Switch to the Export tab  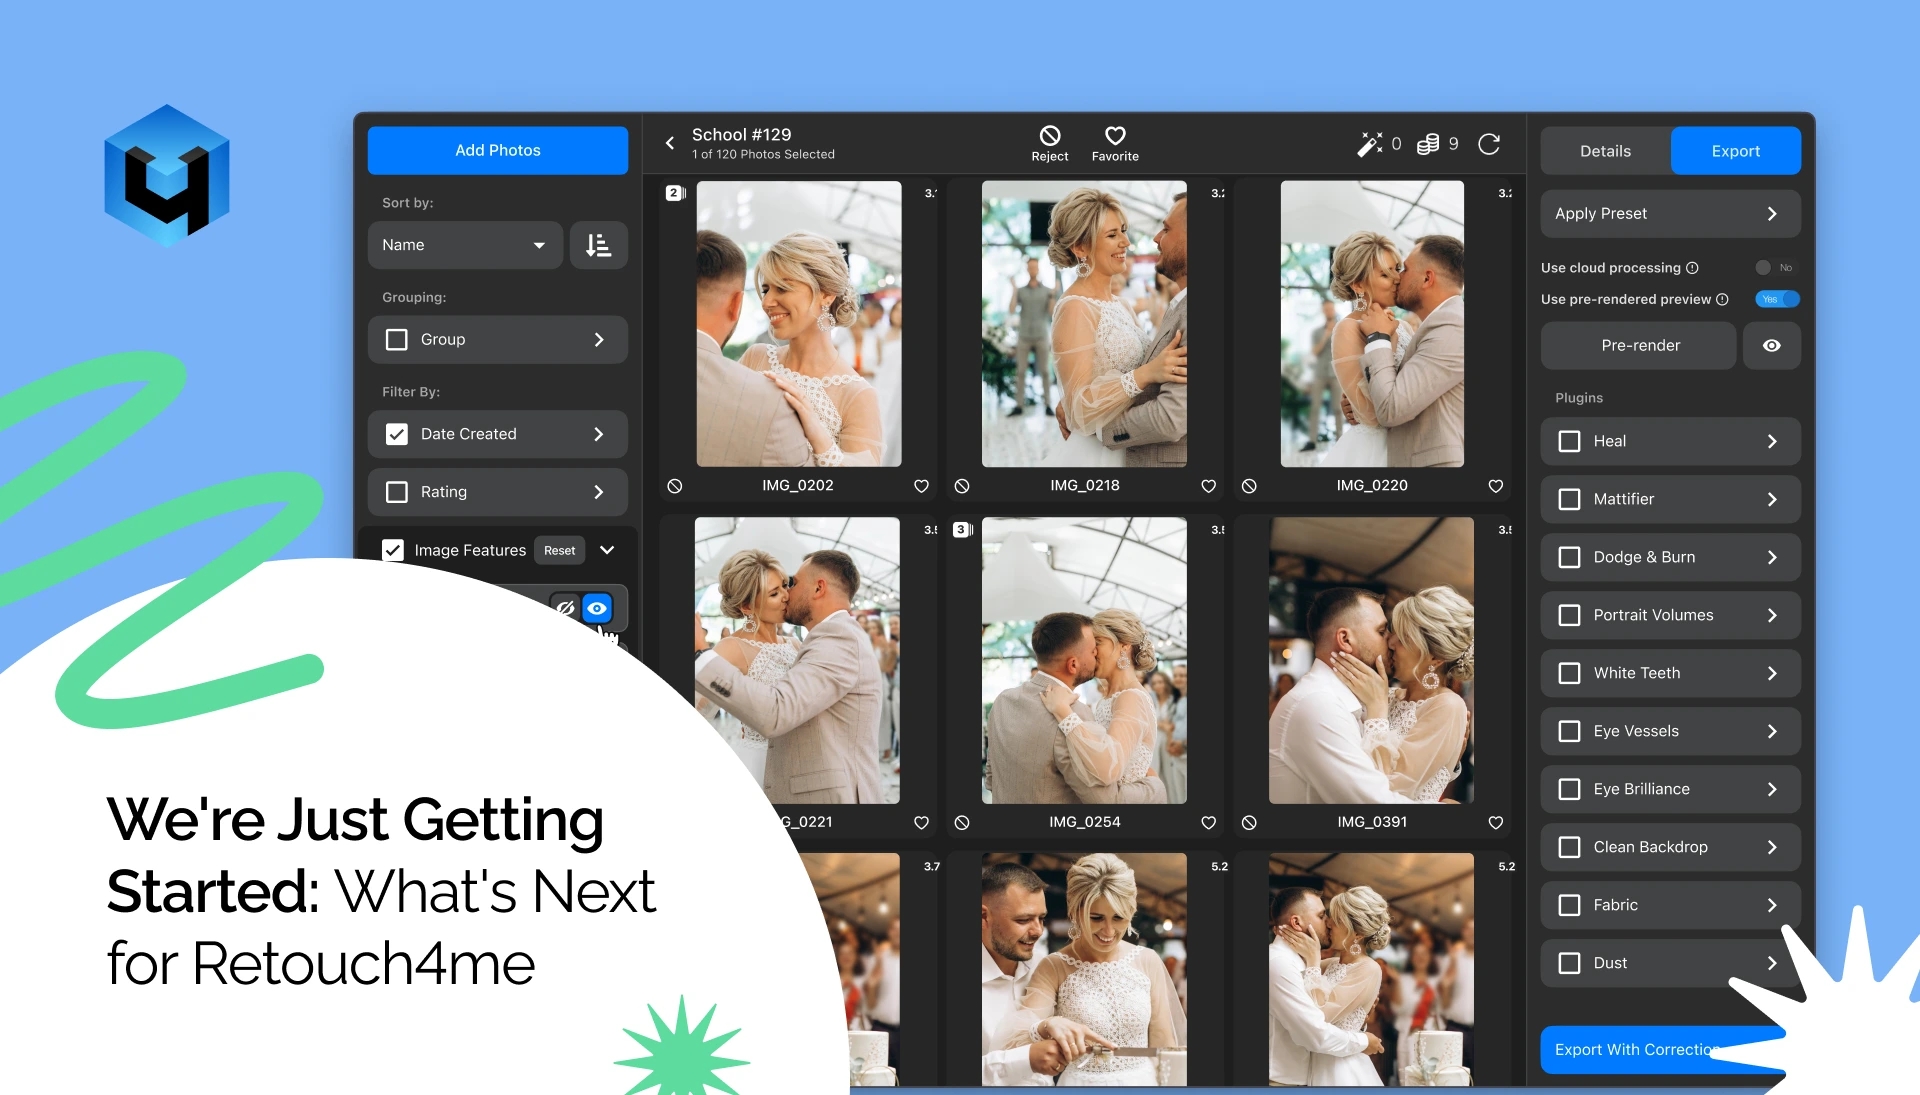pyautogui.click(x=1736, y=151)
